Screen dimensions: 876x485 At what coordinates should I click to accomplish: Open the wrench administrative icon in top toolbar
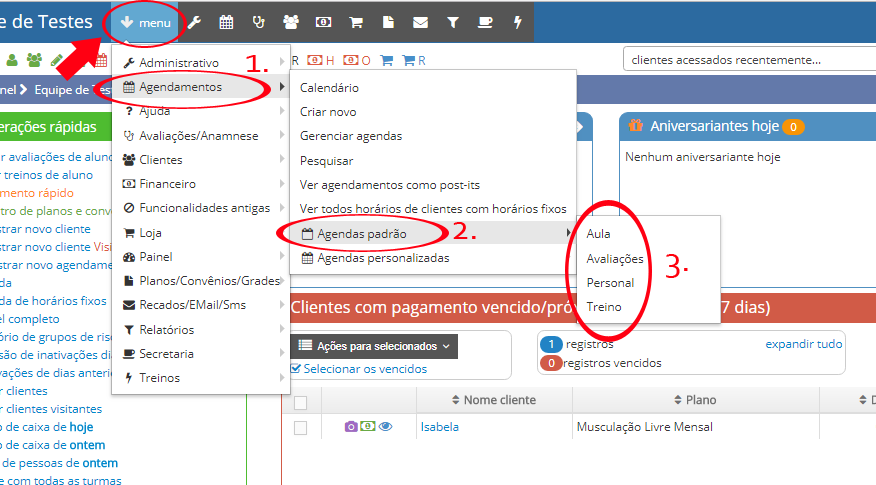pyautogui.click(x=195, y=22)
